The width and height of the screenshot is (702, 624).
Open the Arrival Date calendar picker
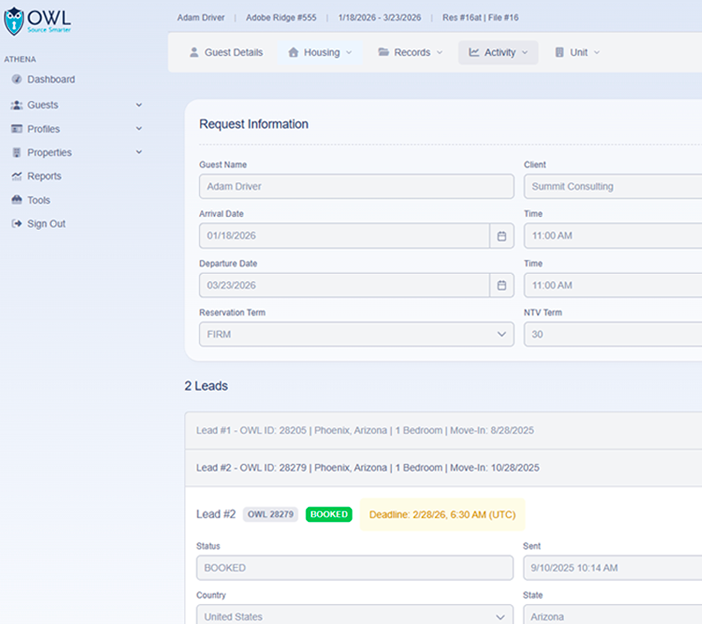pos(502,236)
